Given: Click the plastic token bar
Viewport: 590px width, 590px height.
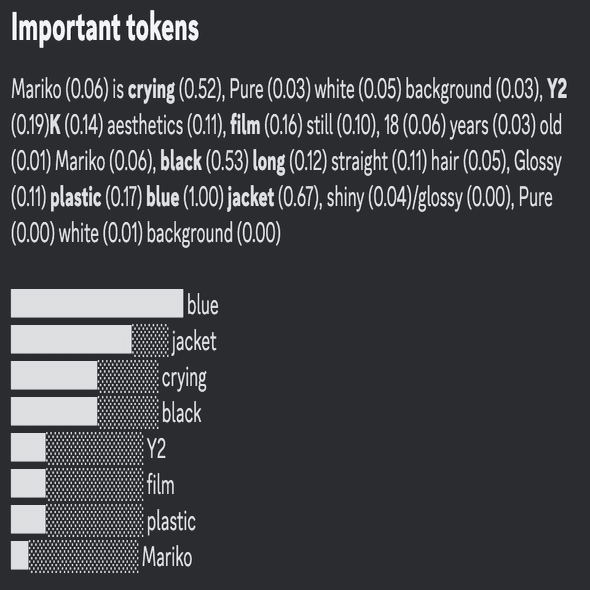Looking at the screenshot, I should pos(78,520).
